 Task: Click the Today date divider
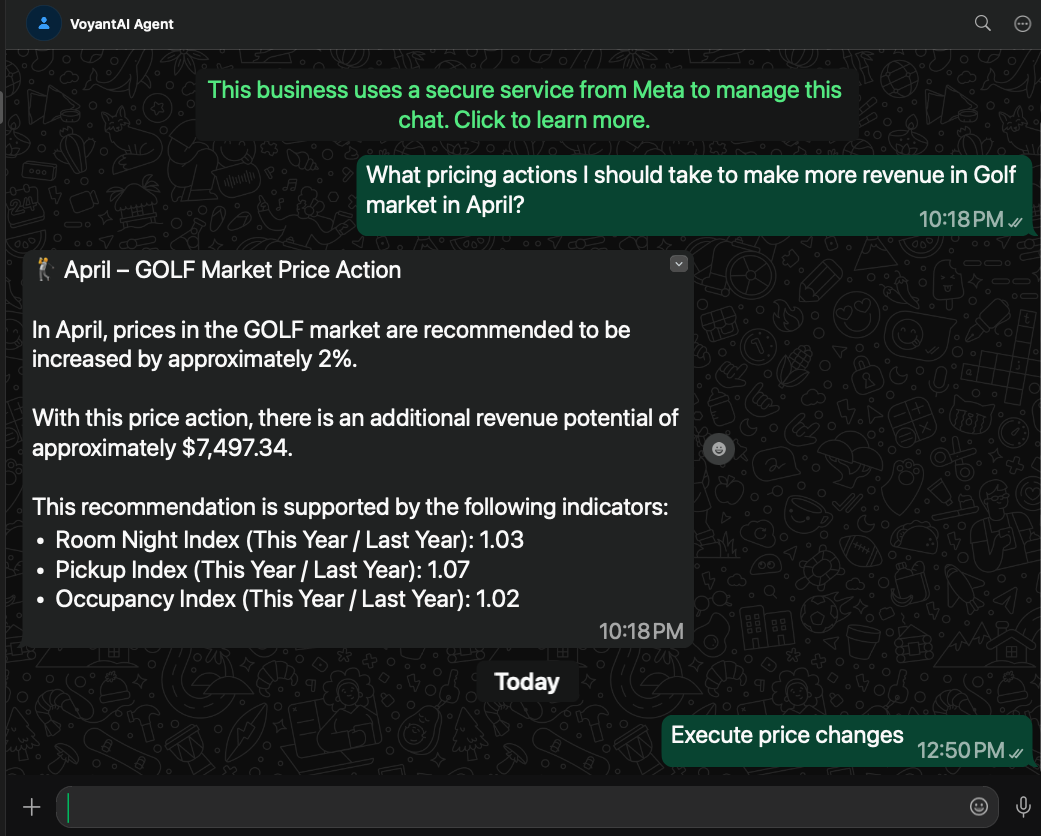click(x=526, y=682)
